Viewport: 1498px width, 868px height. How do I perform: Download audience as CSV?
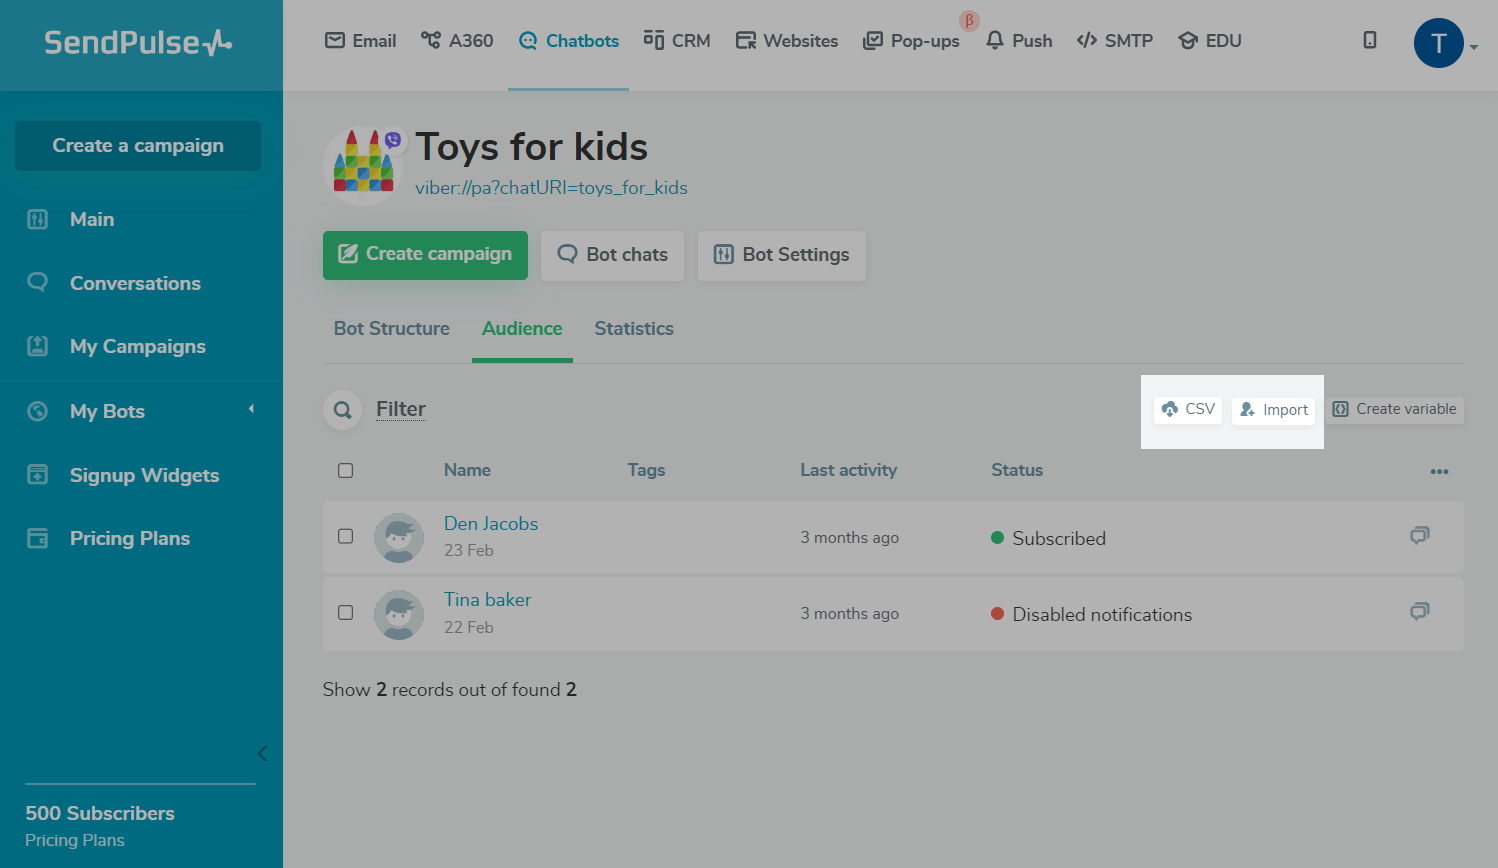[1188, 409]
